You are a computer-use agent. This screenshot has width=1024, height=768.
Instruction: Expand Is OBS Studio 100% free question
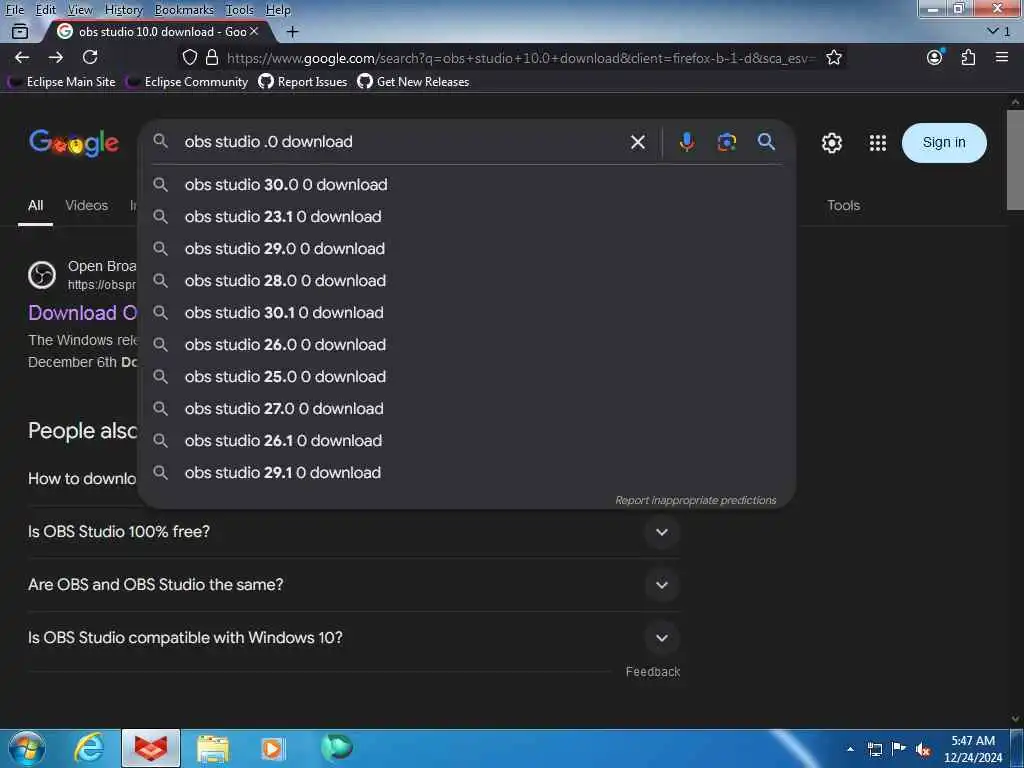(354, 532)
